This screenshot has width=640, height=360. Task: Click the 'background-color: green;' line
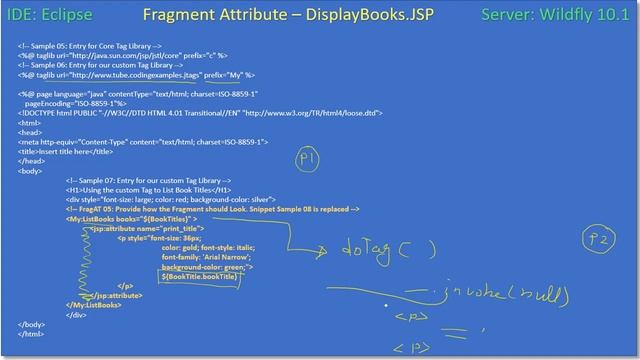tap(207, 267)
